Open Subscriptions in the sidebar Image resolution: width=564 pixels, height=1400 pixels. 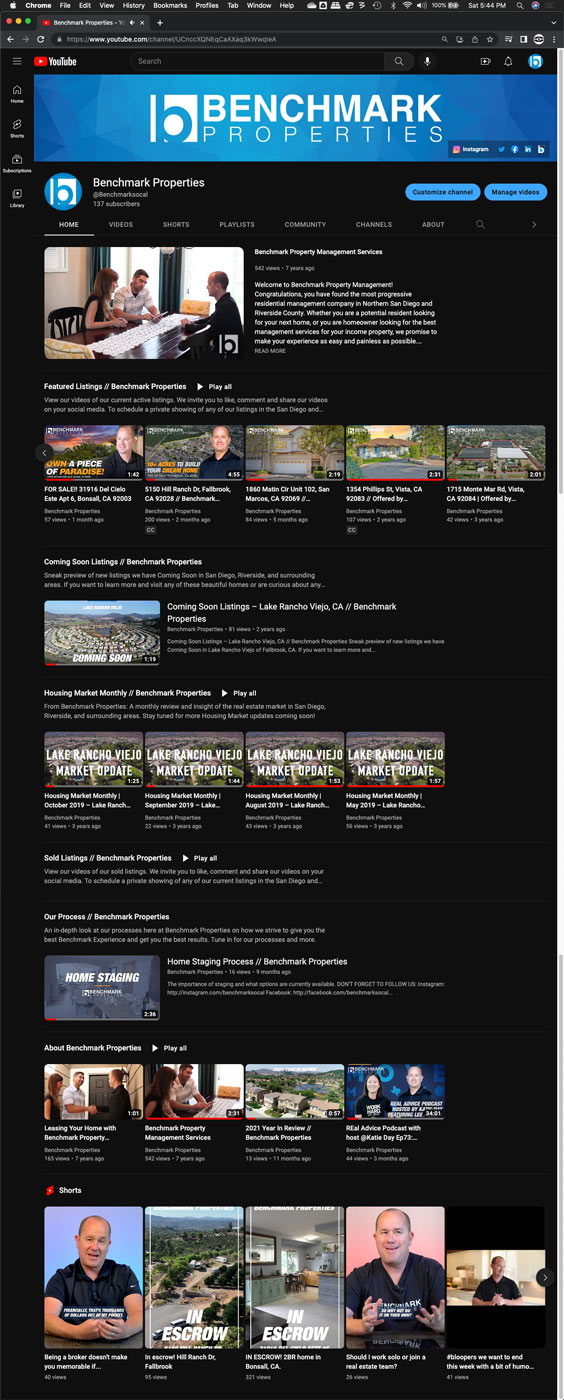coord(17,163)
